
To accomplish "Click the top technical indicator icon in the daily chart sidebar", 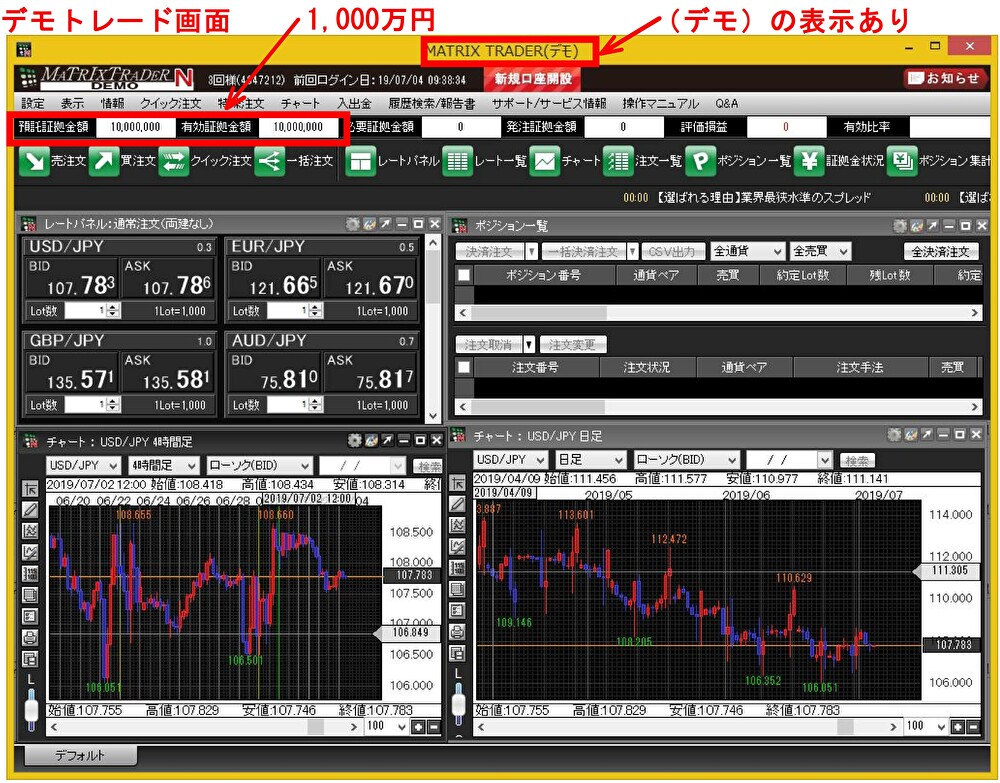I will coord(457,525).
